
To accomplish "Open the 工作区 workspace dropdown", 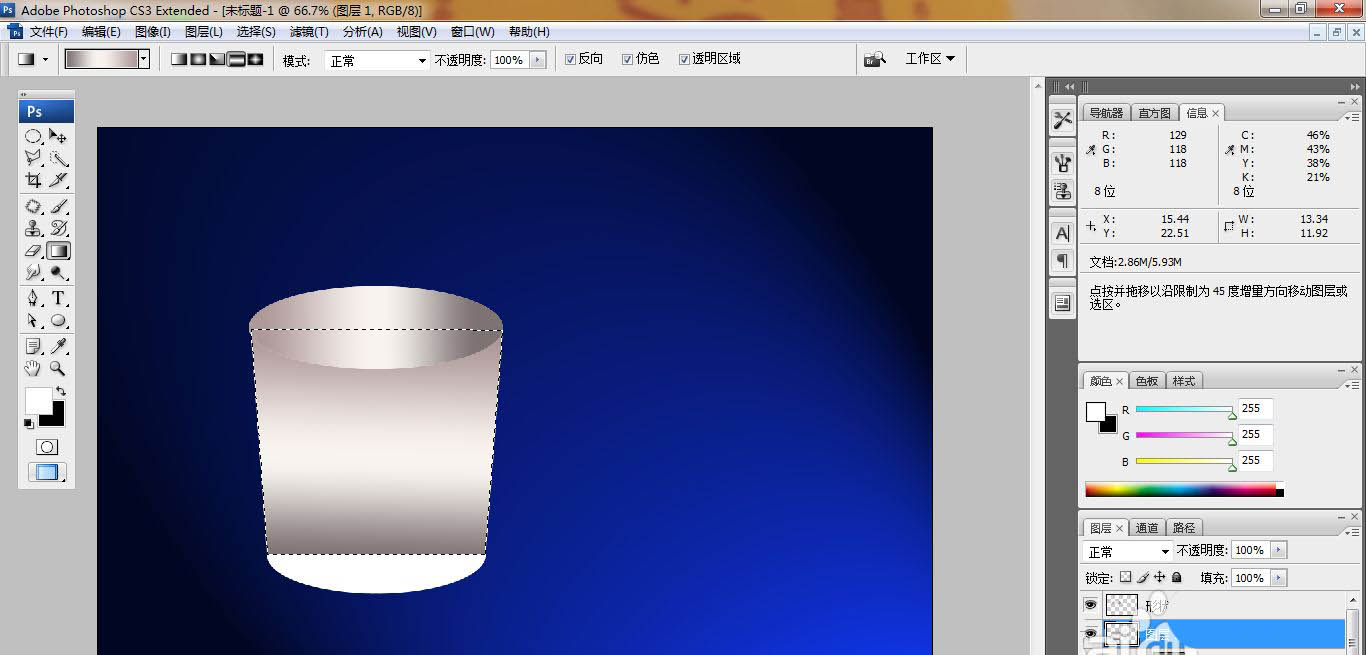I will point(930,59).
